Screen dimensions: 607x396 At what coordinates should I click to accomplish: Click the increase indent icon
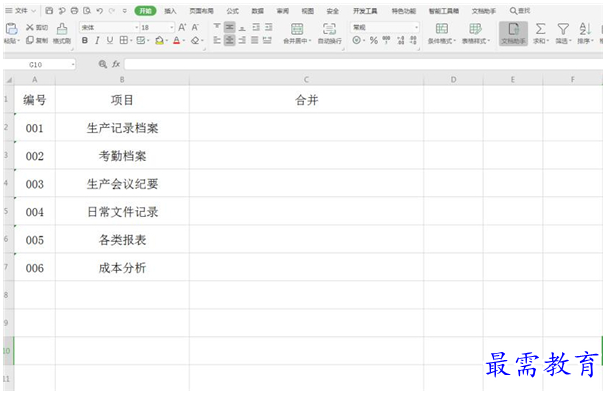tap(268, 27)
